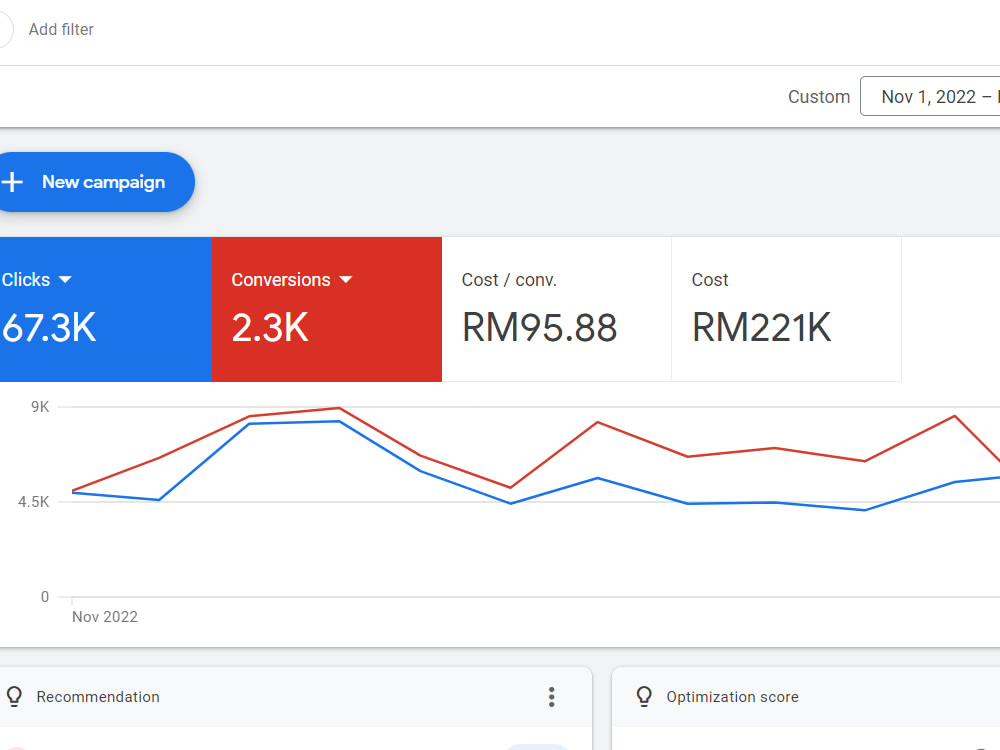Click the Optimization score card title
Viewport: 1000px width, 750px height.
(733, 697)
